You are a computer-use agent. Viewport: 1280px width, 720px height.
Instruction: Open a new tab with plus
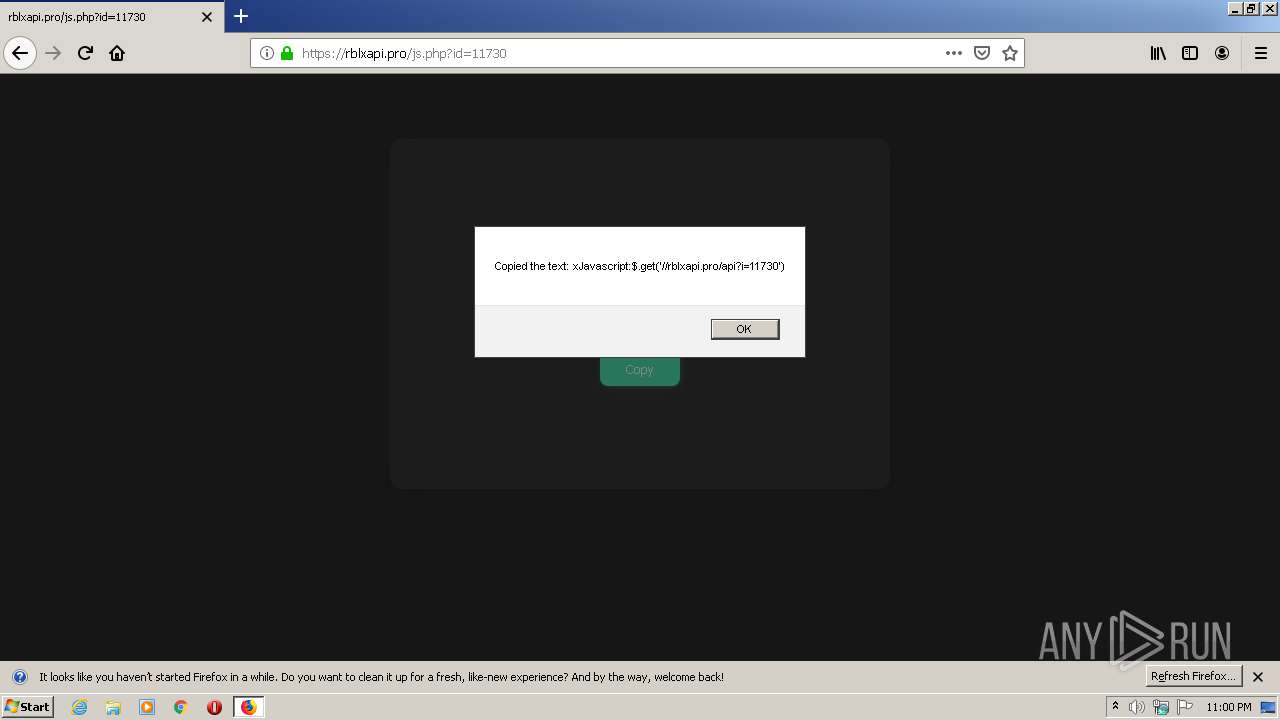(x=241, y=16)
